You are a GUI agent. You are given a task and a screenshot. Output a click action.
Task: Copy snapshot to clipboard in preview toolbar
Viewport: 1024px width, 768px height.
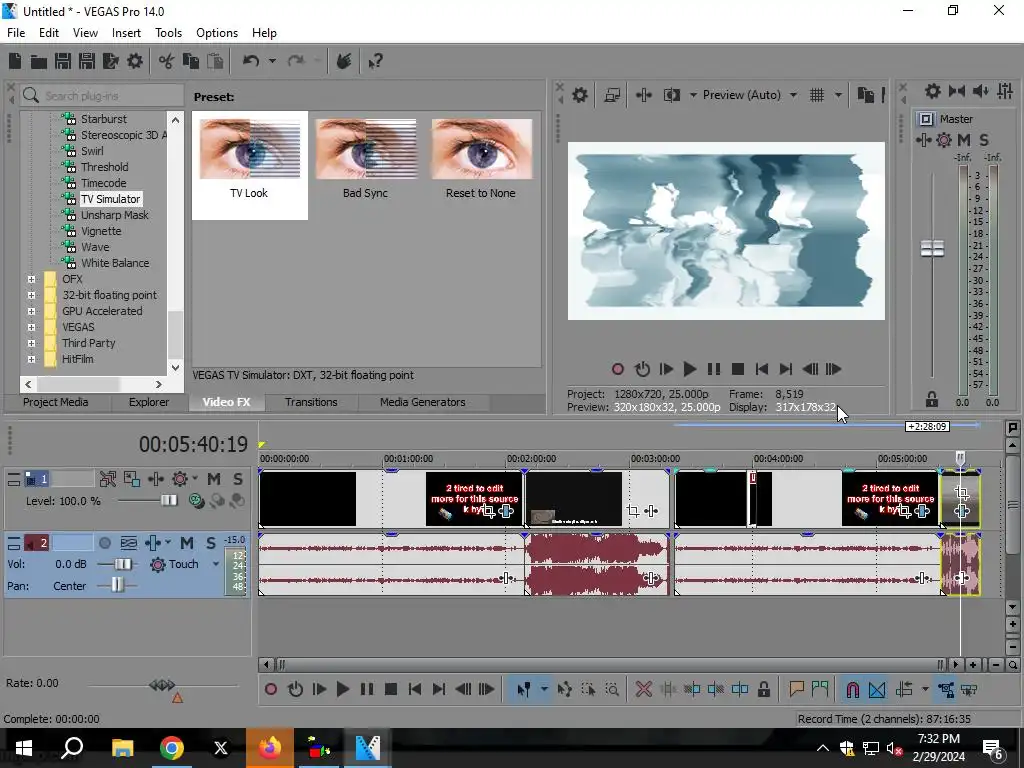[866, 95]
